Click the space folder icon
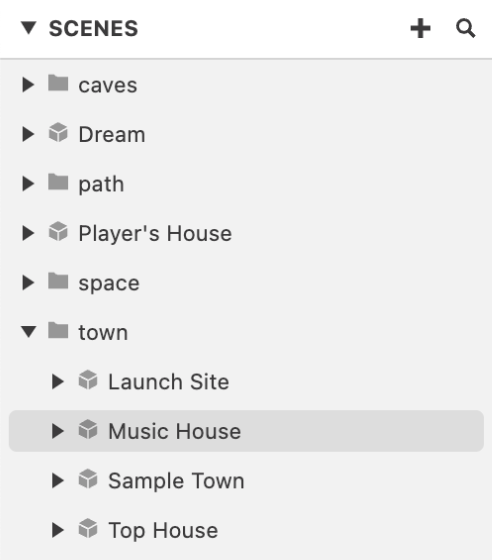Image resolution: width=492 pixels, height=560 pixels. click(x=58, y=281)
